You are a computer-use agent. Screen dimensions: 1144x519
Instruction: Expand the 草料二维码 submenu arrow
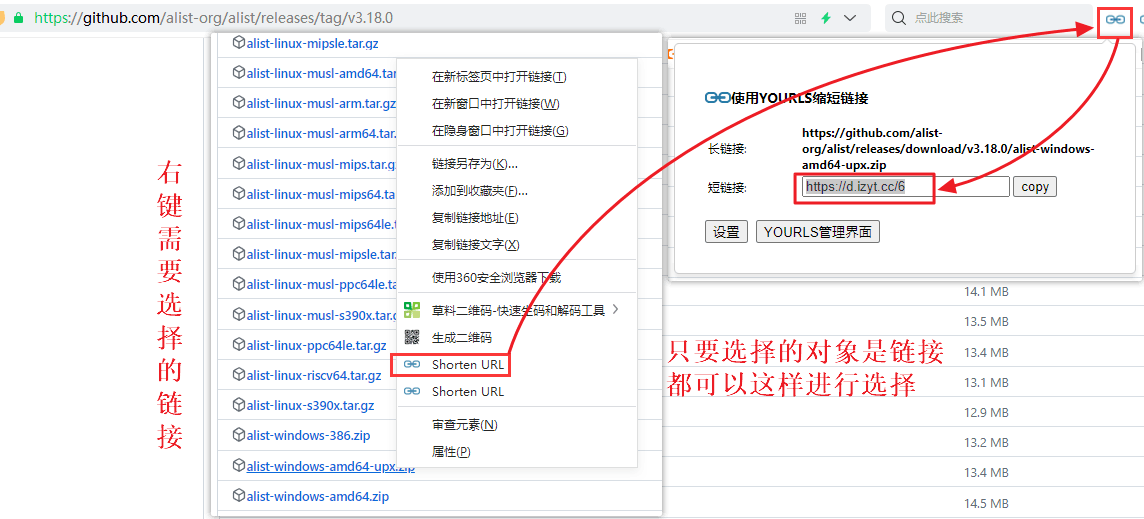[x=616, y=310]
